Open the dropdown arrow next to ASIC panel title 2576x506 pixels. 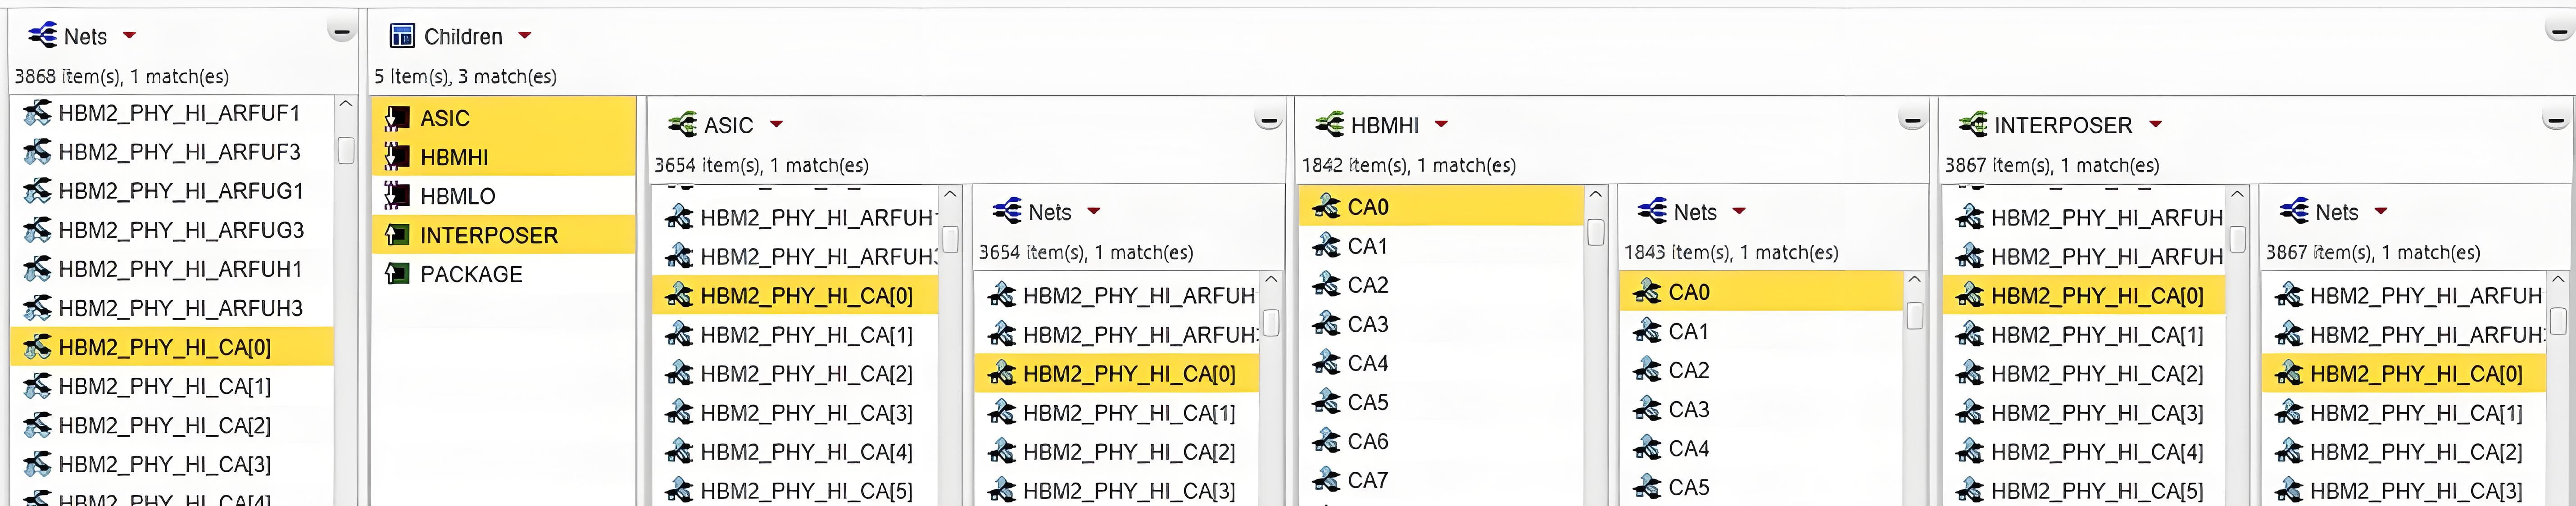pos(776,125)
